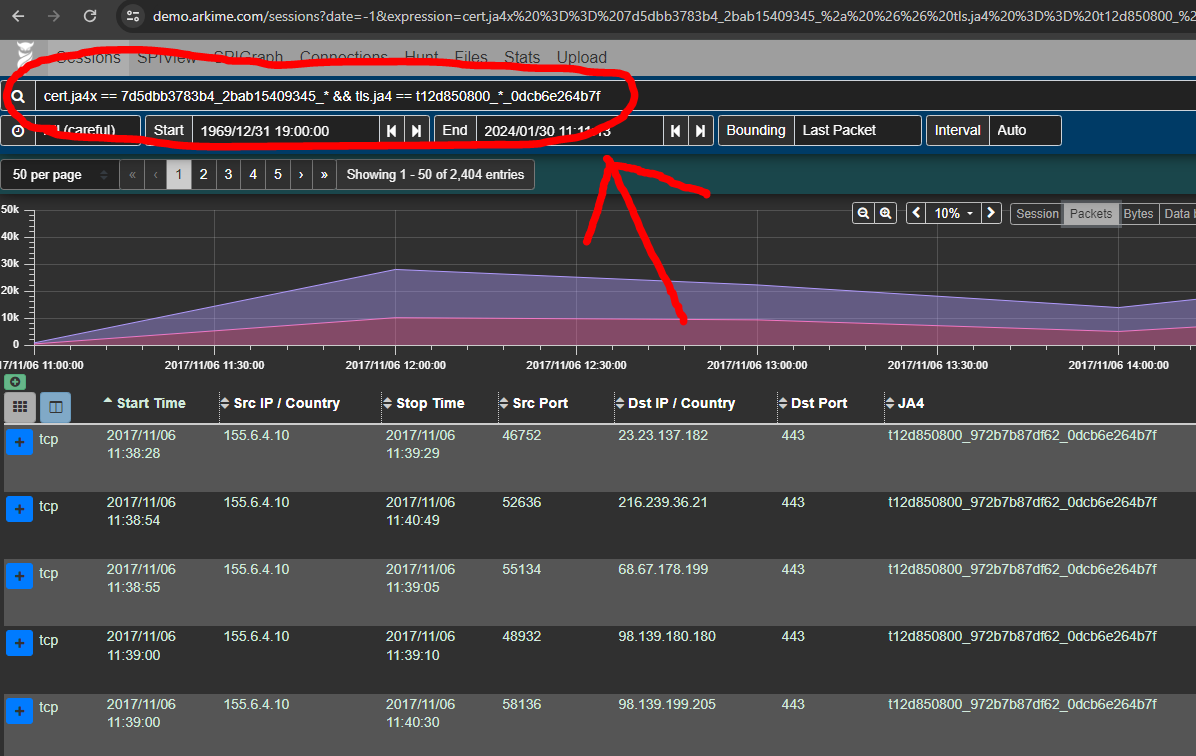The image size is (1196, 756).
Task: Step End time to previous interval
Action: [x=675, y=130]
